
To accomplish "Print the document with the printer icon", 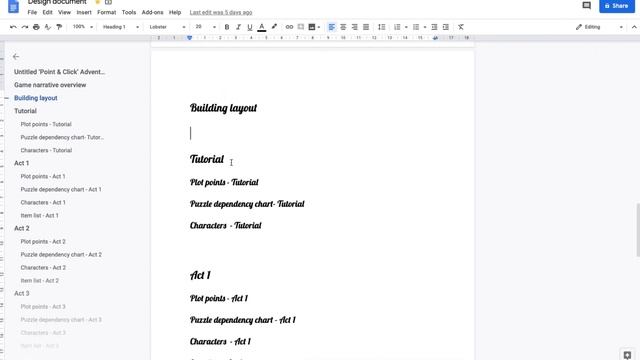I will 36,27.
